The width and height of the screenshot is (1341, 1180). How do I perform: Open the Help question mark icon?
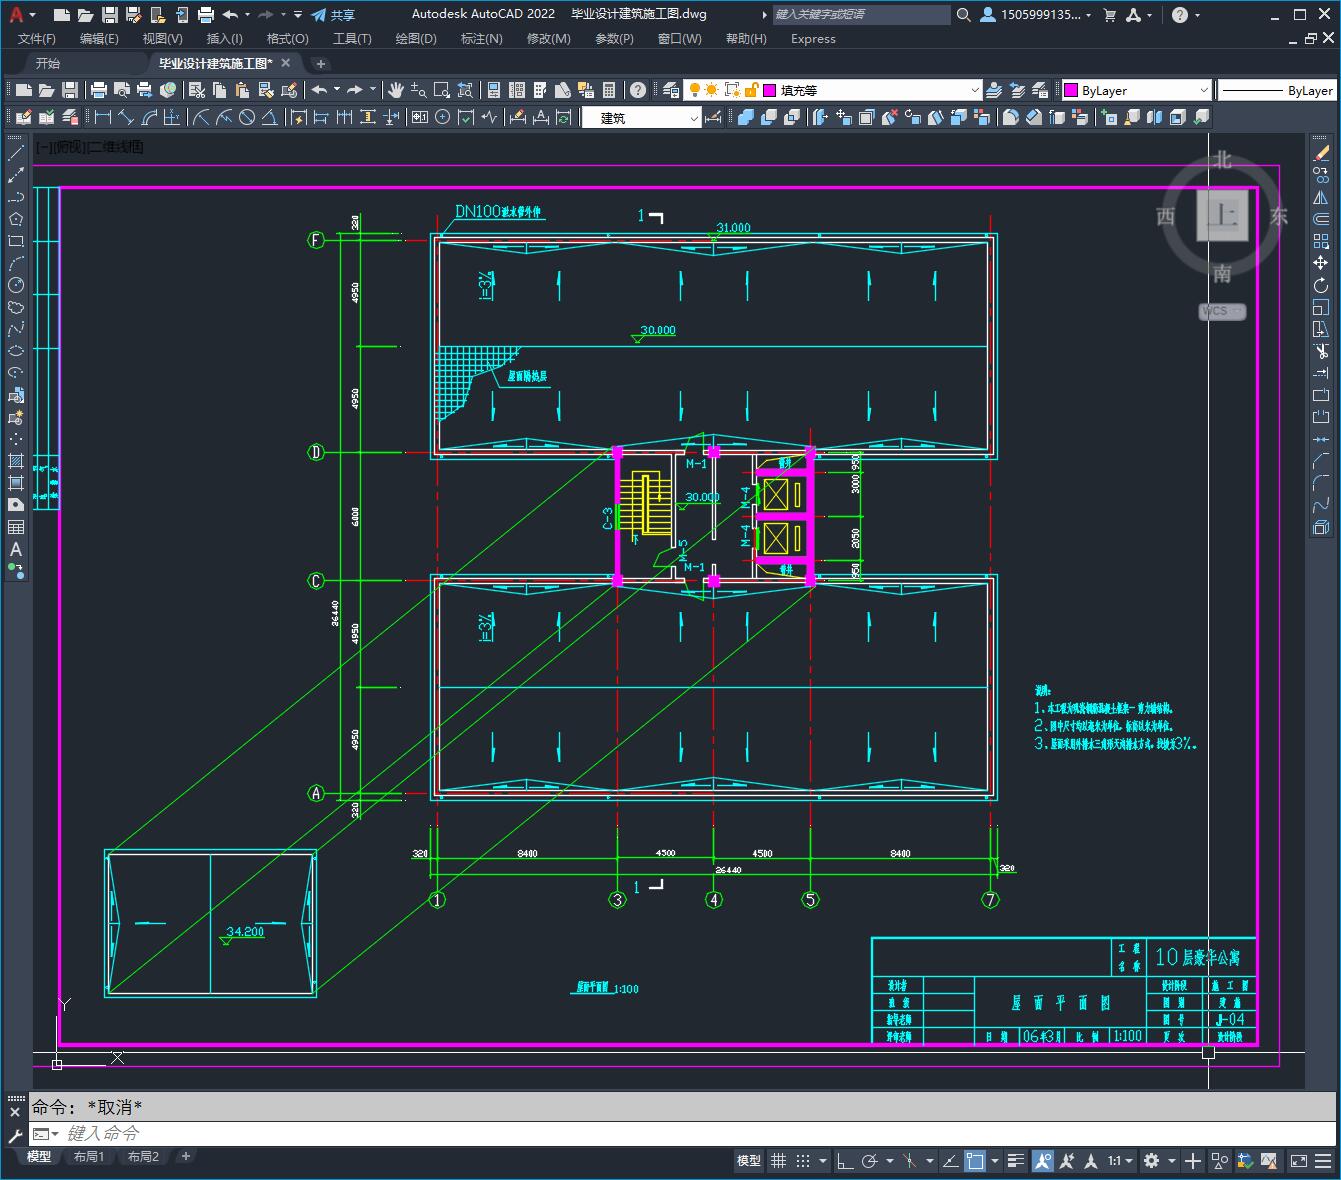[x=638, y=90]
